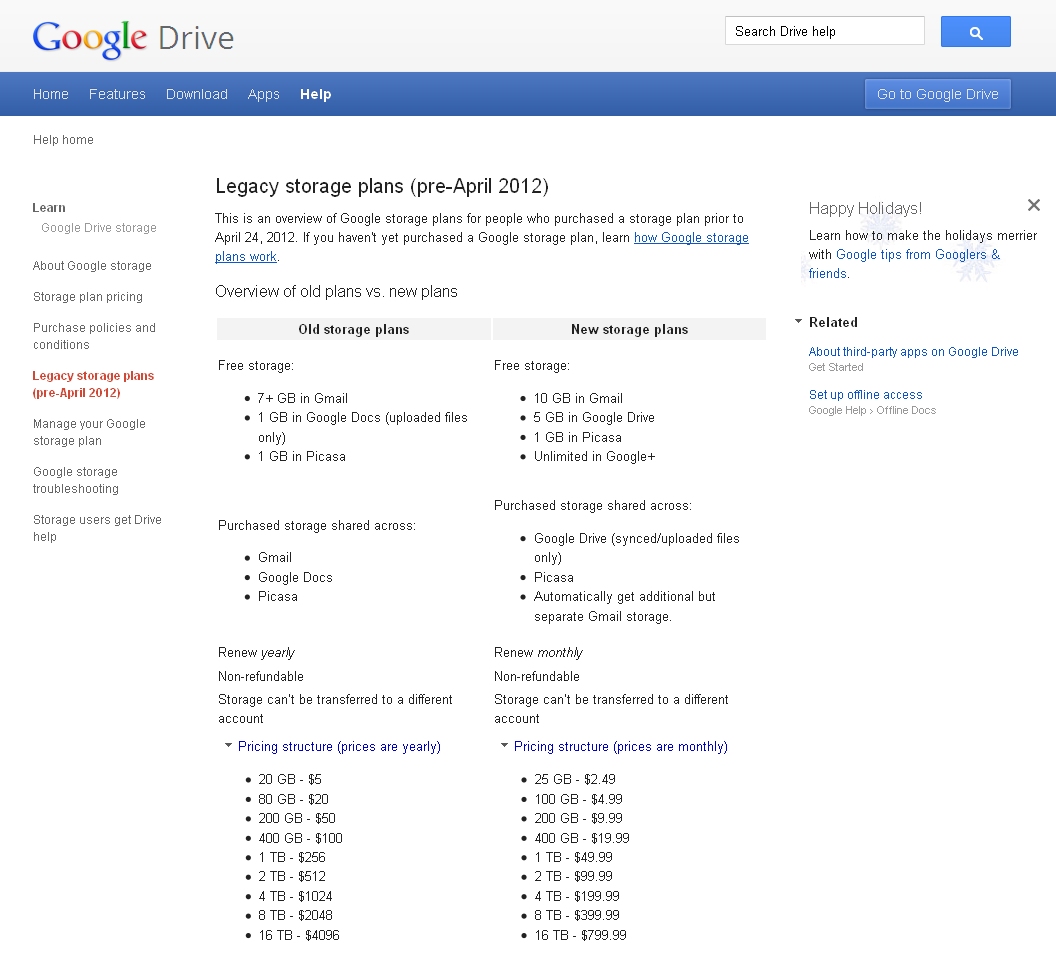Click the Legacy storage plans page heading

[x=382, y=186]
